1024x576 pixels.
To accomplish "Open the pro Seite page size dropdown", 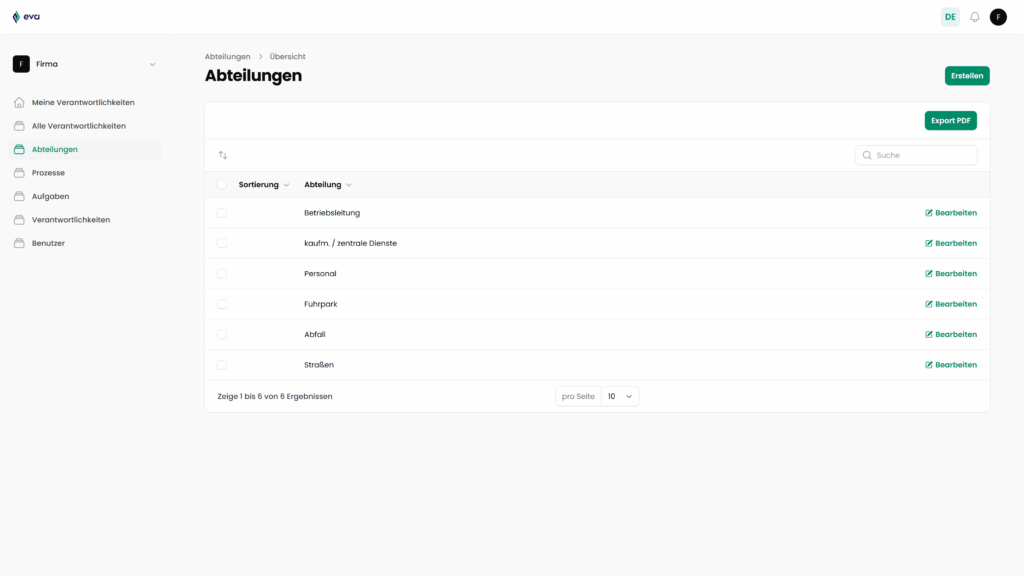I will point(621,396).
